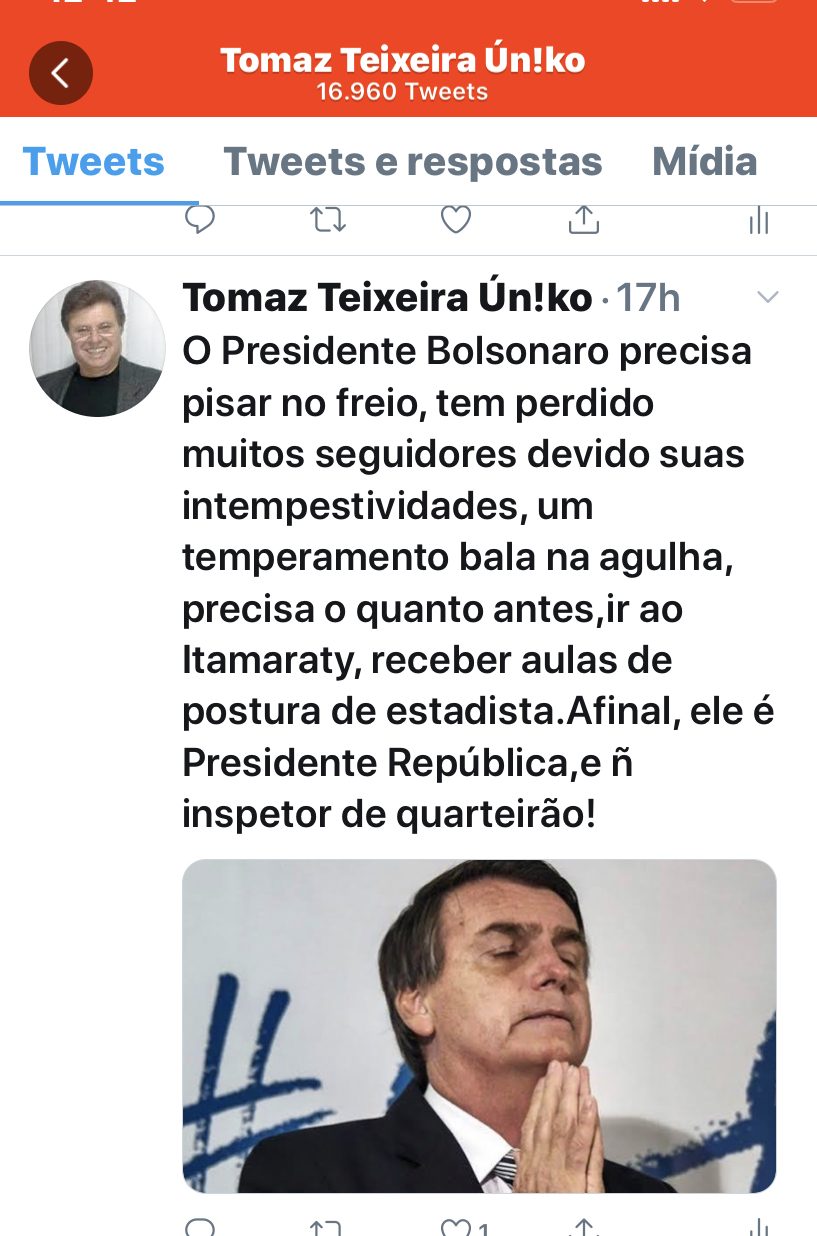
Task: Reply to the Bolsonaro tweet
Action: 200,1227
